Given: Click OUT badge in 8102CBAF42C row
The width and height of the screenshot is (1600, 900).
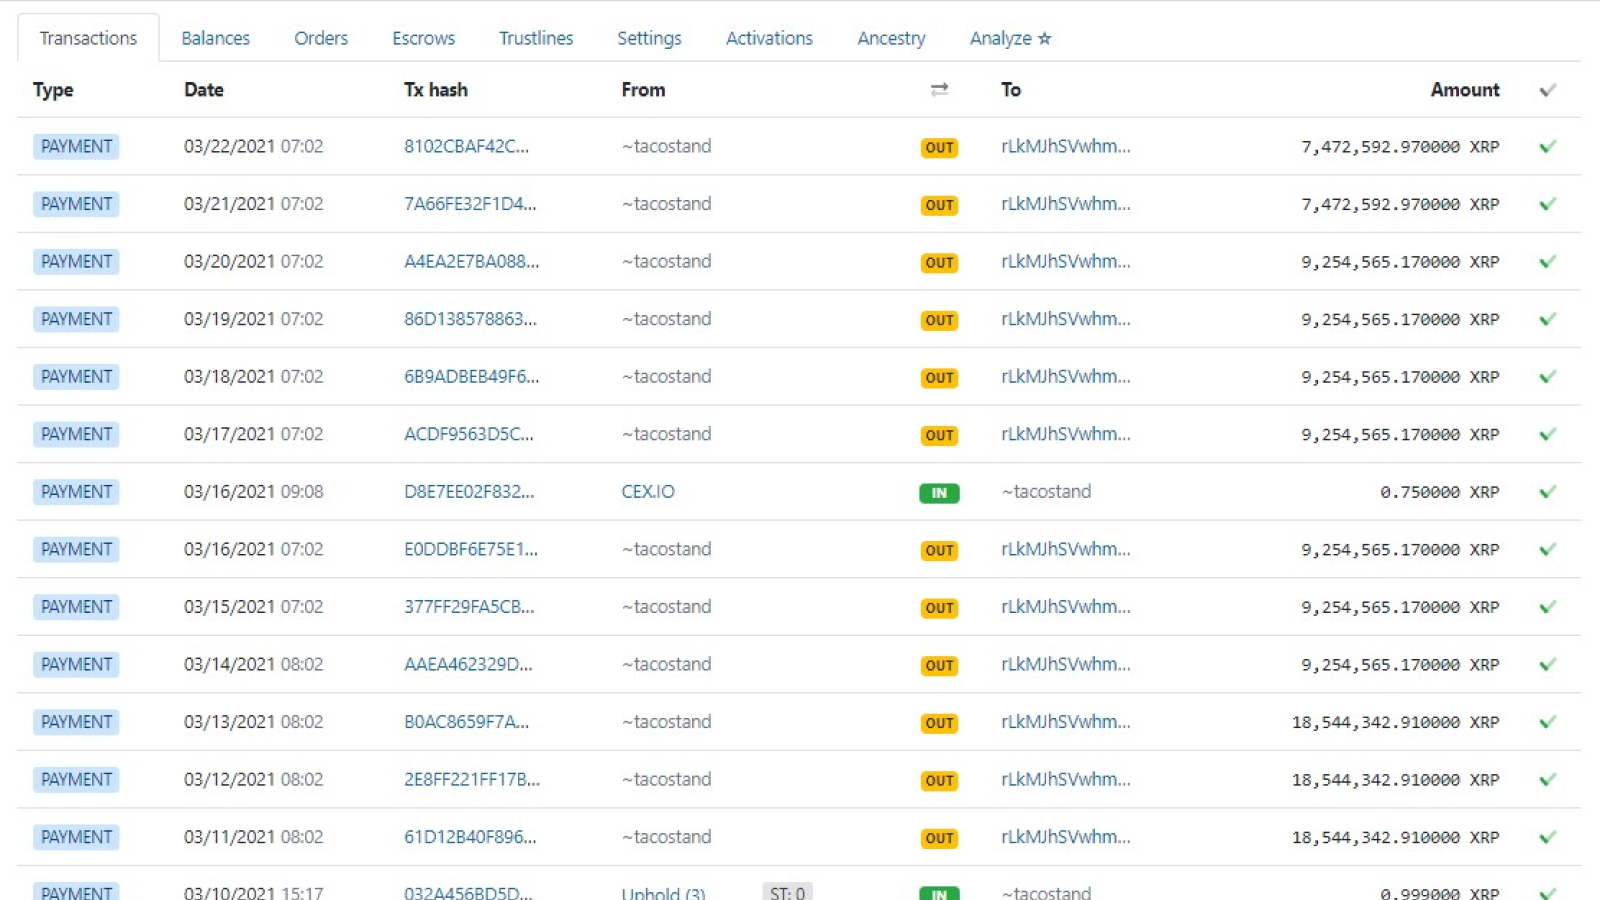Looking at the screenshot, I should [939, 148].
